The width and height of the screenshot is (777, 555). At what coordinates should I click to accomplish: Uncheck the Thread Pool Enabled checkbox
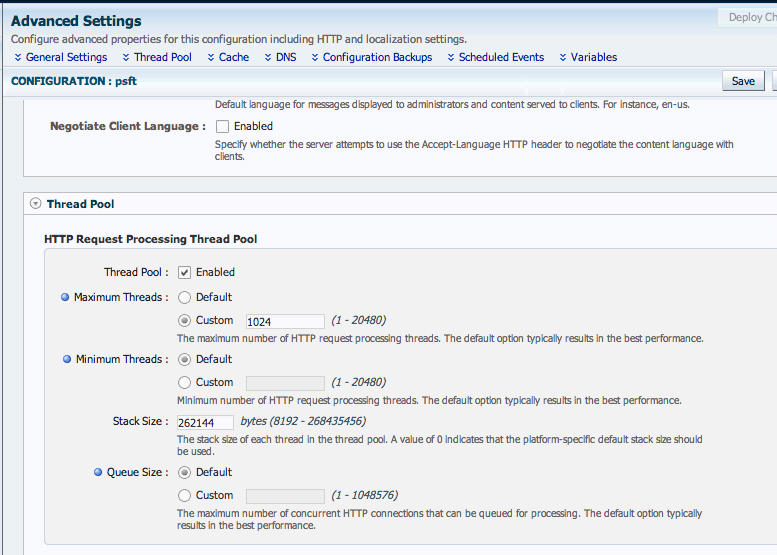pyautogui.click(x=184, y=273)
